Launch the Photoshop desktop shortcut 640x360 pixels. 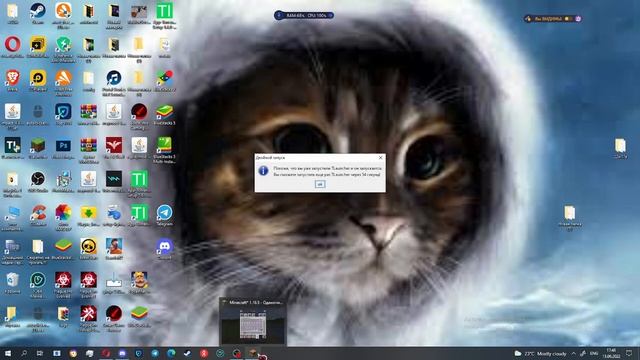[x=63, y=148]
